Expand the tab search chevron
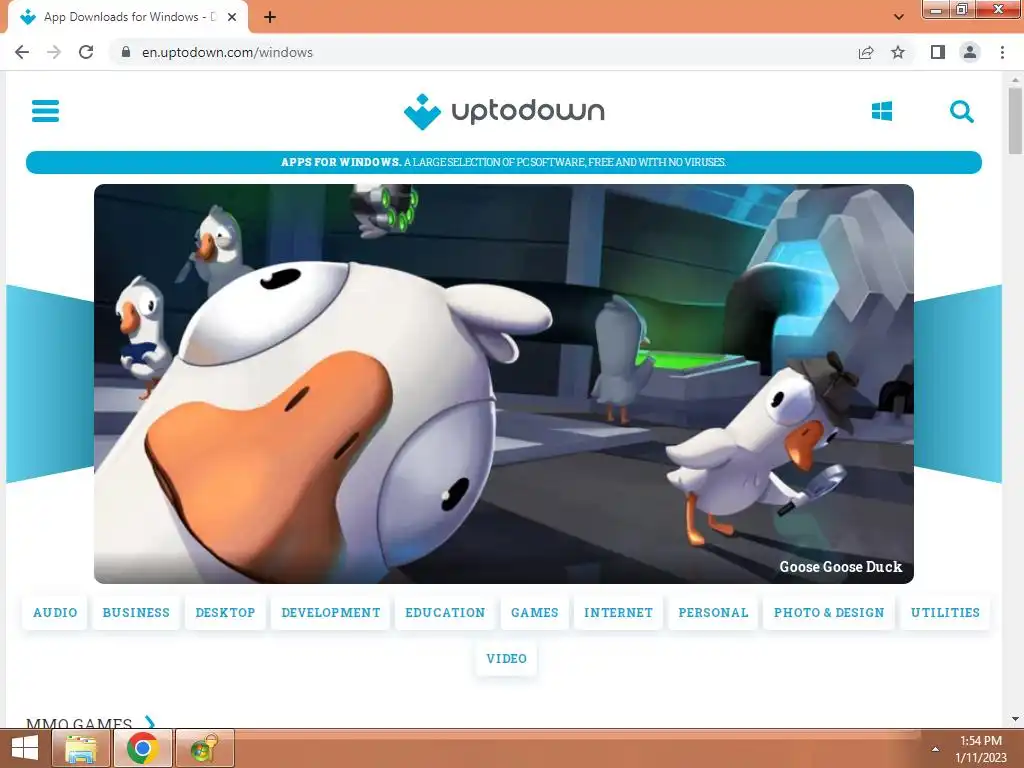The width and height of the screenshot is (1024, 768). click(899, 17)
